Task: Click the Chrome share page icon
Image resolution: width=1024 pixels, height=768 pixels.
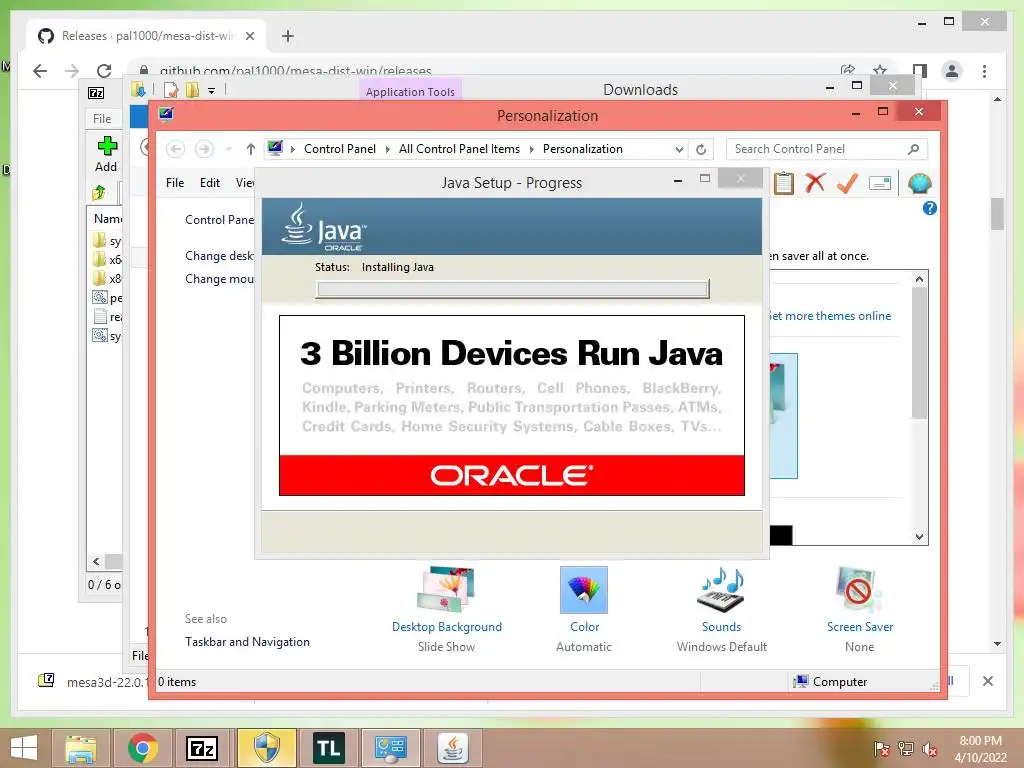Action: coord(848,70)
